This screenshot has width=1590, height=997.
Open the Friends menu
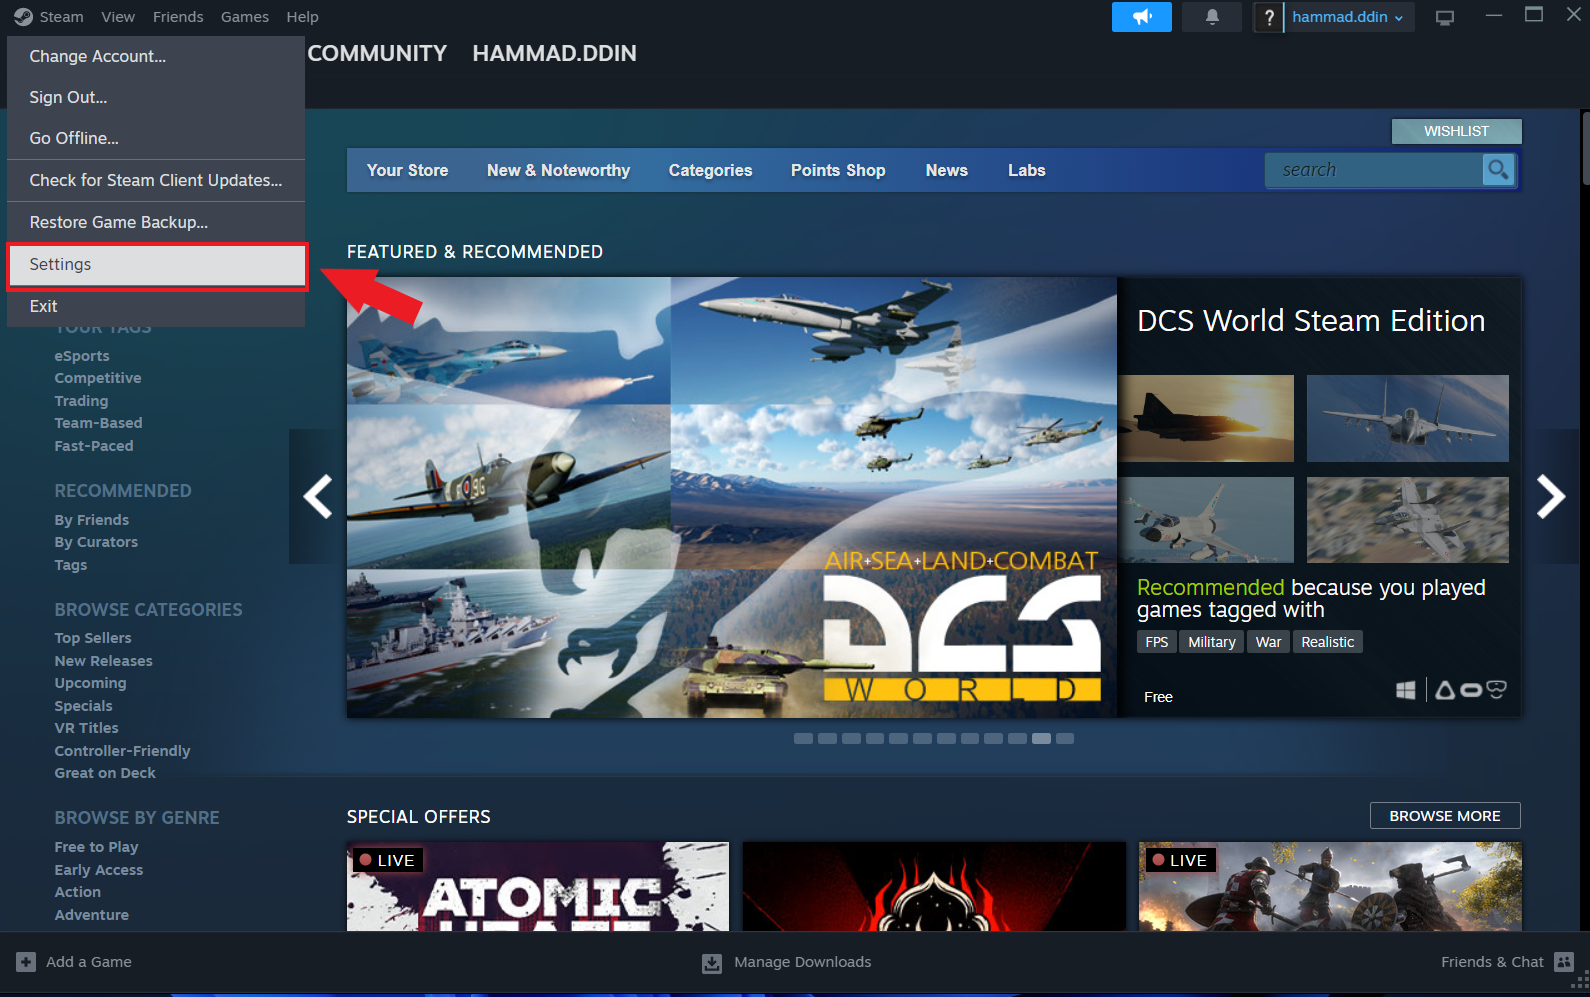(x=178, y=17)
